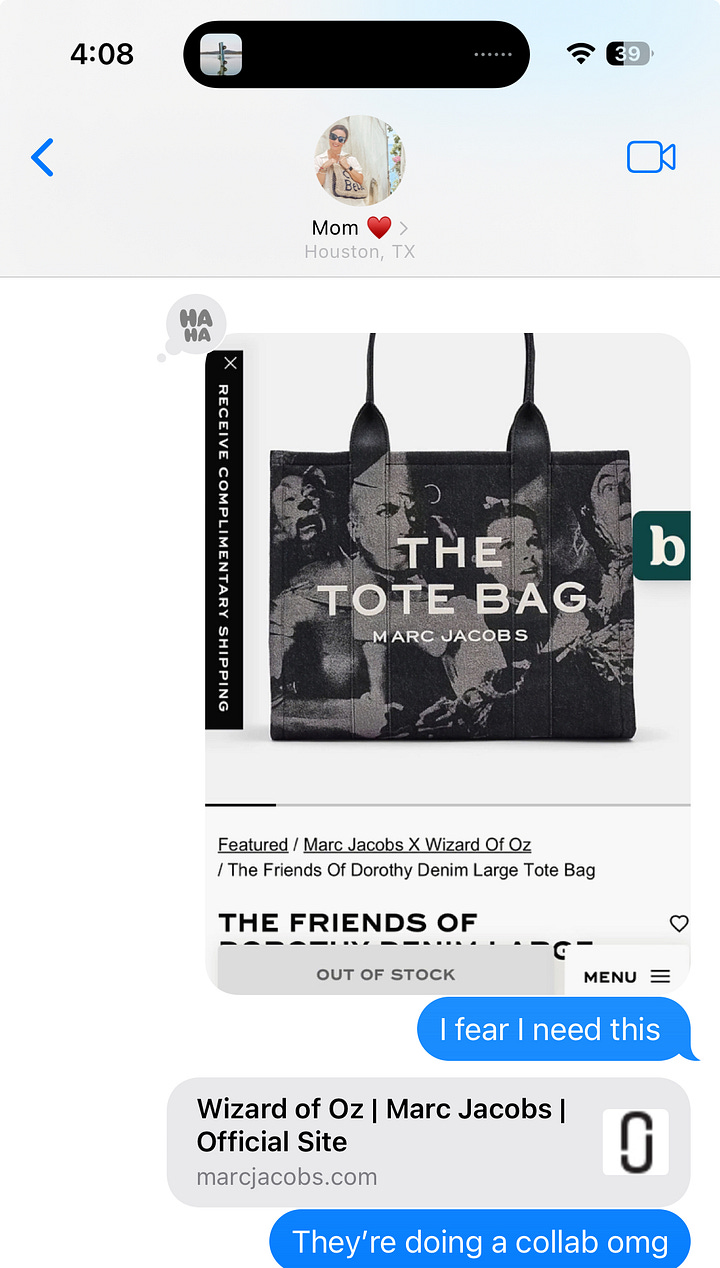Image resolution: width=720 pixels, height=1268 pixels.
Task: Start a FaceTime video call
Action: (651, 157)
